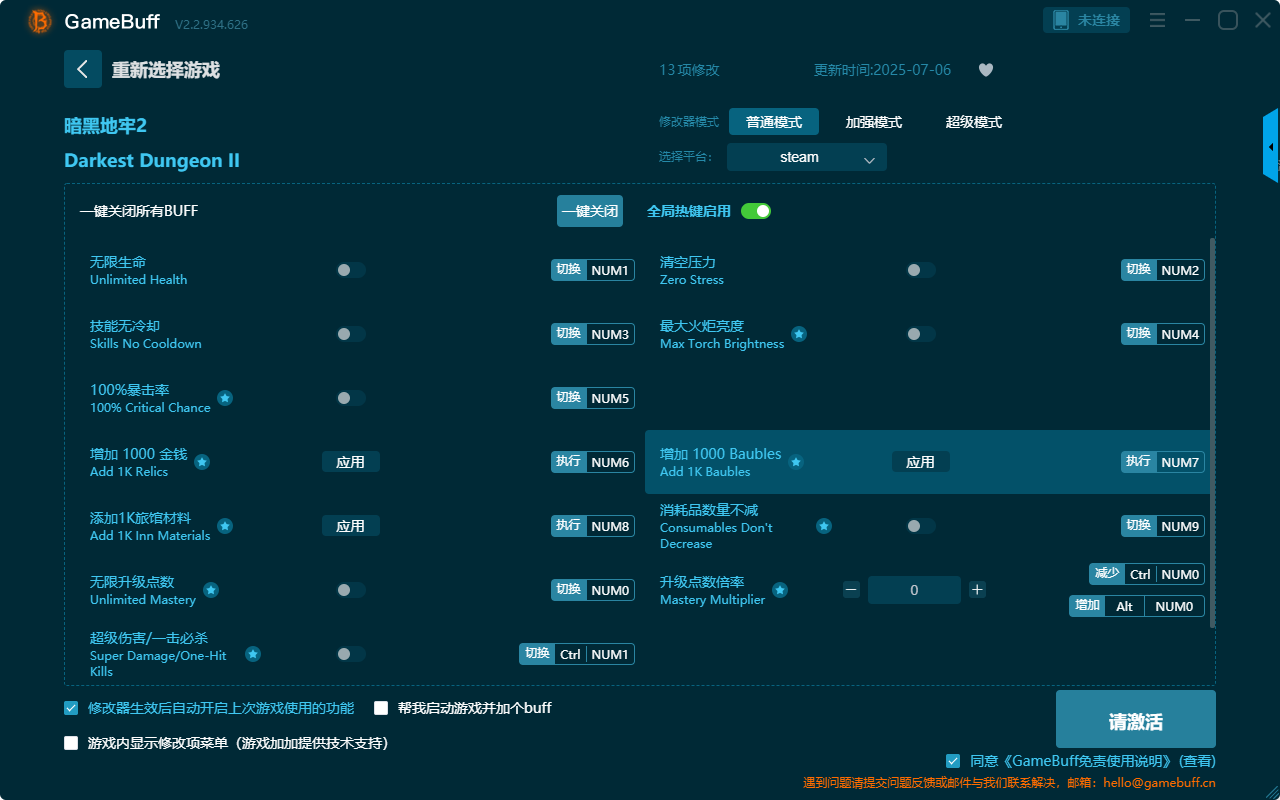
Task: Click star icon beside Mastery Multiplier
Action: point(780,590)
